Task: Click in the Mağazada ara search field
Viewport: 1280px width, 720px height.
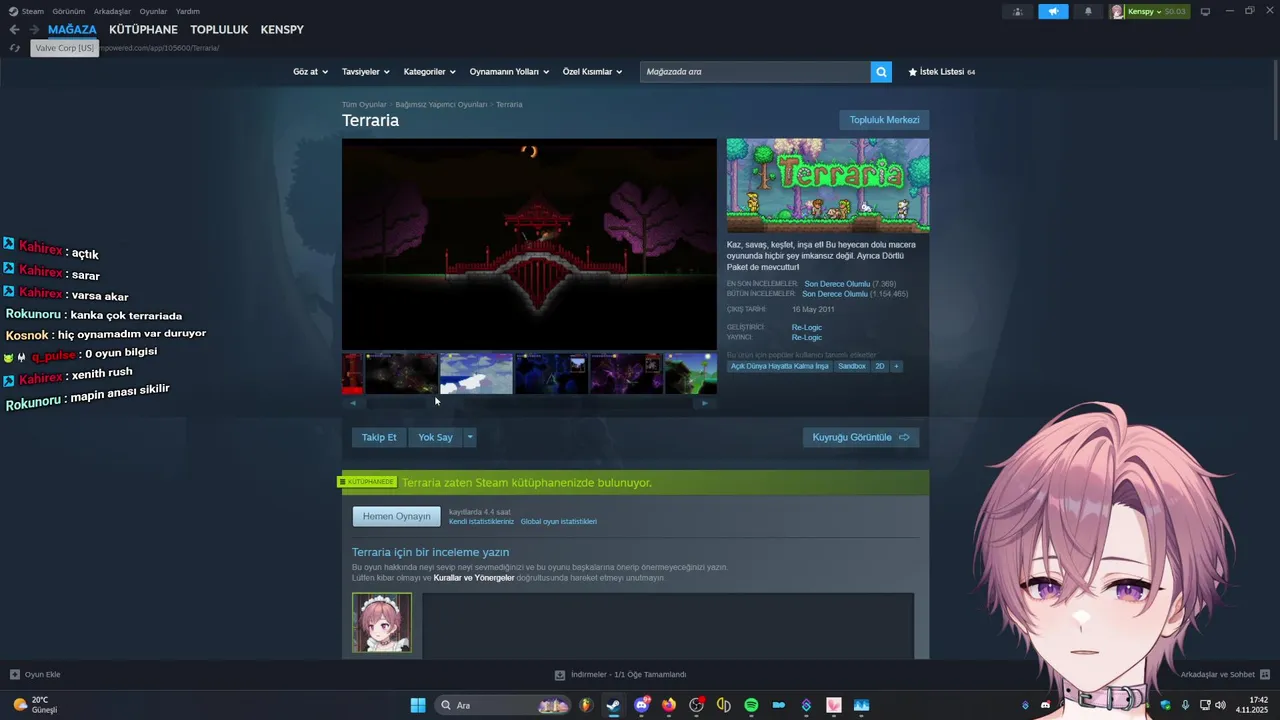Action: pyautogui.click(x=755, y=72)
